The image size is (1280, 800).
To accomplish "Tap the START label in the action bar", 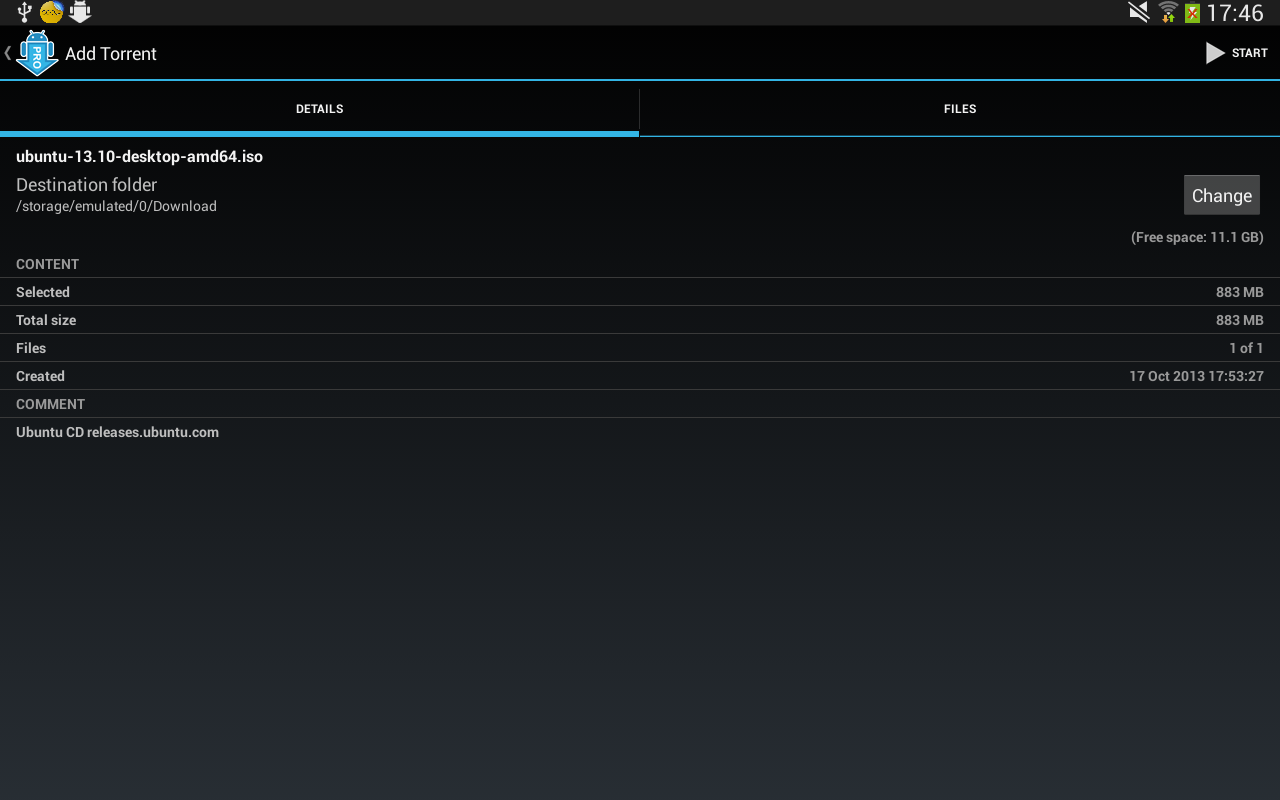I will point(1248,52).
